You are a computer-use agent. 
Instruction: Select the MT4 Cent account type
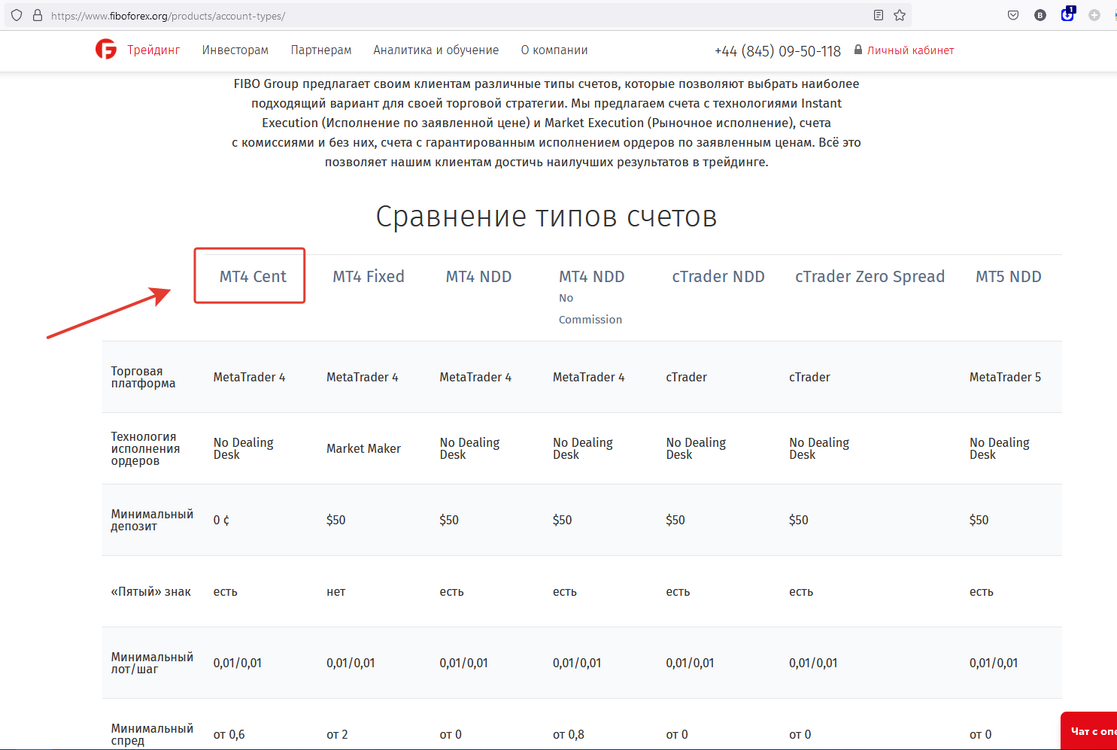coord(252,276)
